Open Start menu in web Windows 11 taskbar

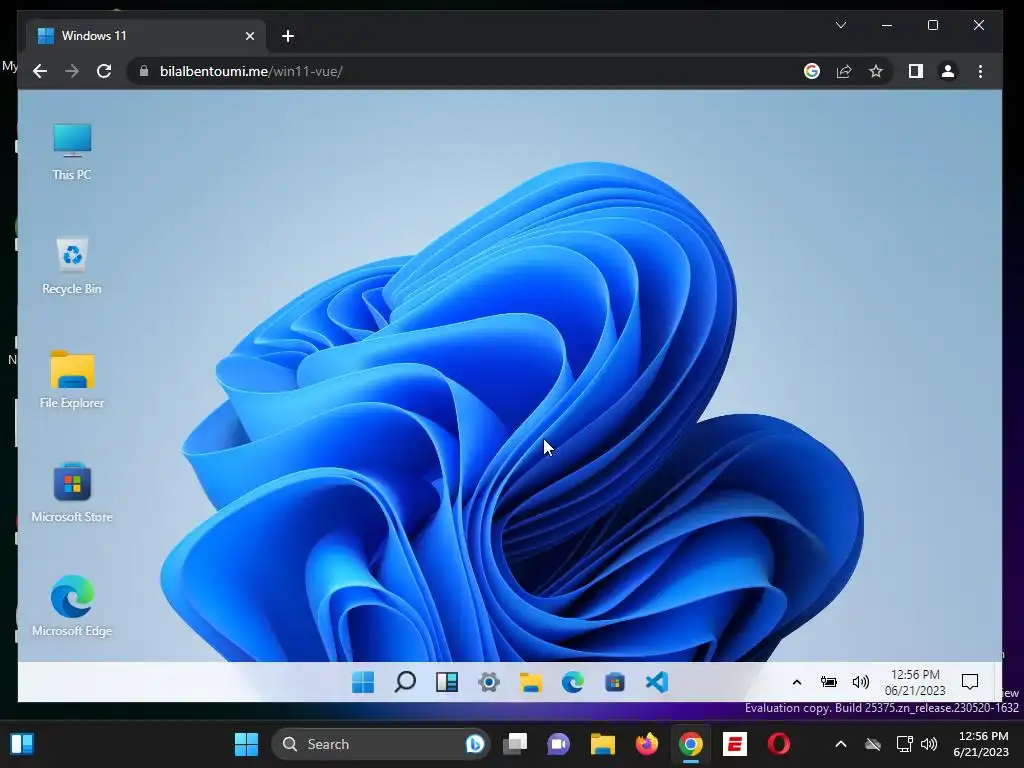(363, 682)
